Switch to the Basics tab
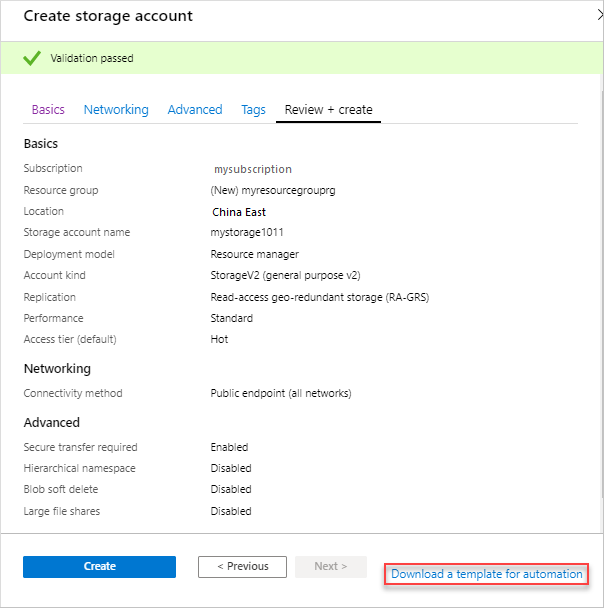The width and height of the screenshot is (604, 608). [x=48, y=110]
